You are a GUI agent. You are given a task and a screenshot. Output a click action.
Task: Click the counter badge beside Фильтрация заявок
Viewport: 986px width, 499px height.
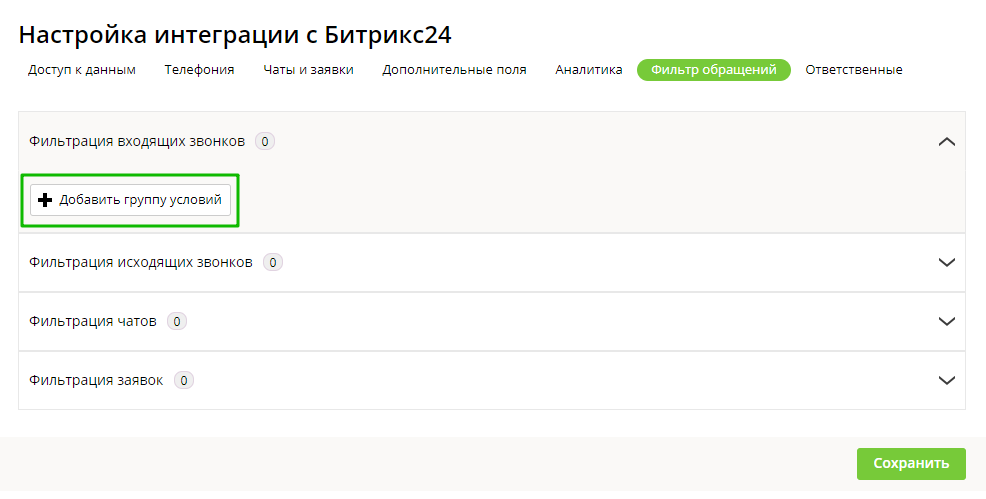pos(184,380)
